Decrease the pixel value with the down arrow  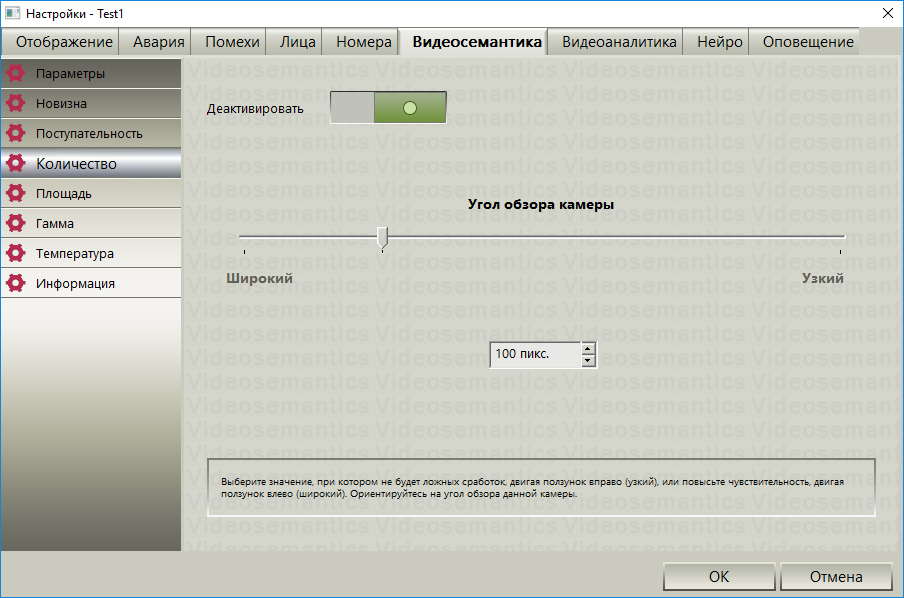[x=587, y=360]
